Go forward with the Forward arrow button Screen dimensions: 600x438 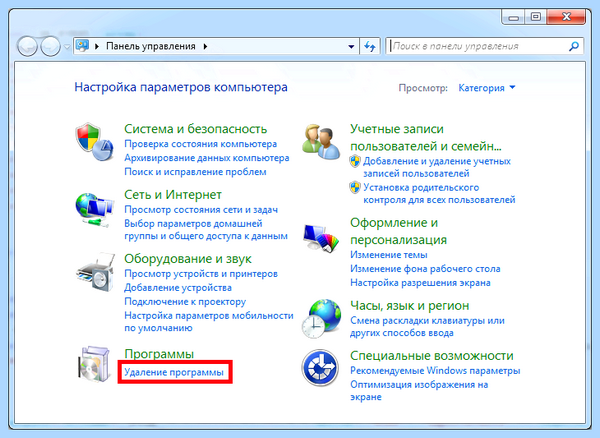pyautogui.click(x=51, y=46)
